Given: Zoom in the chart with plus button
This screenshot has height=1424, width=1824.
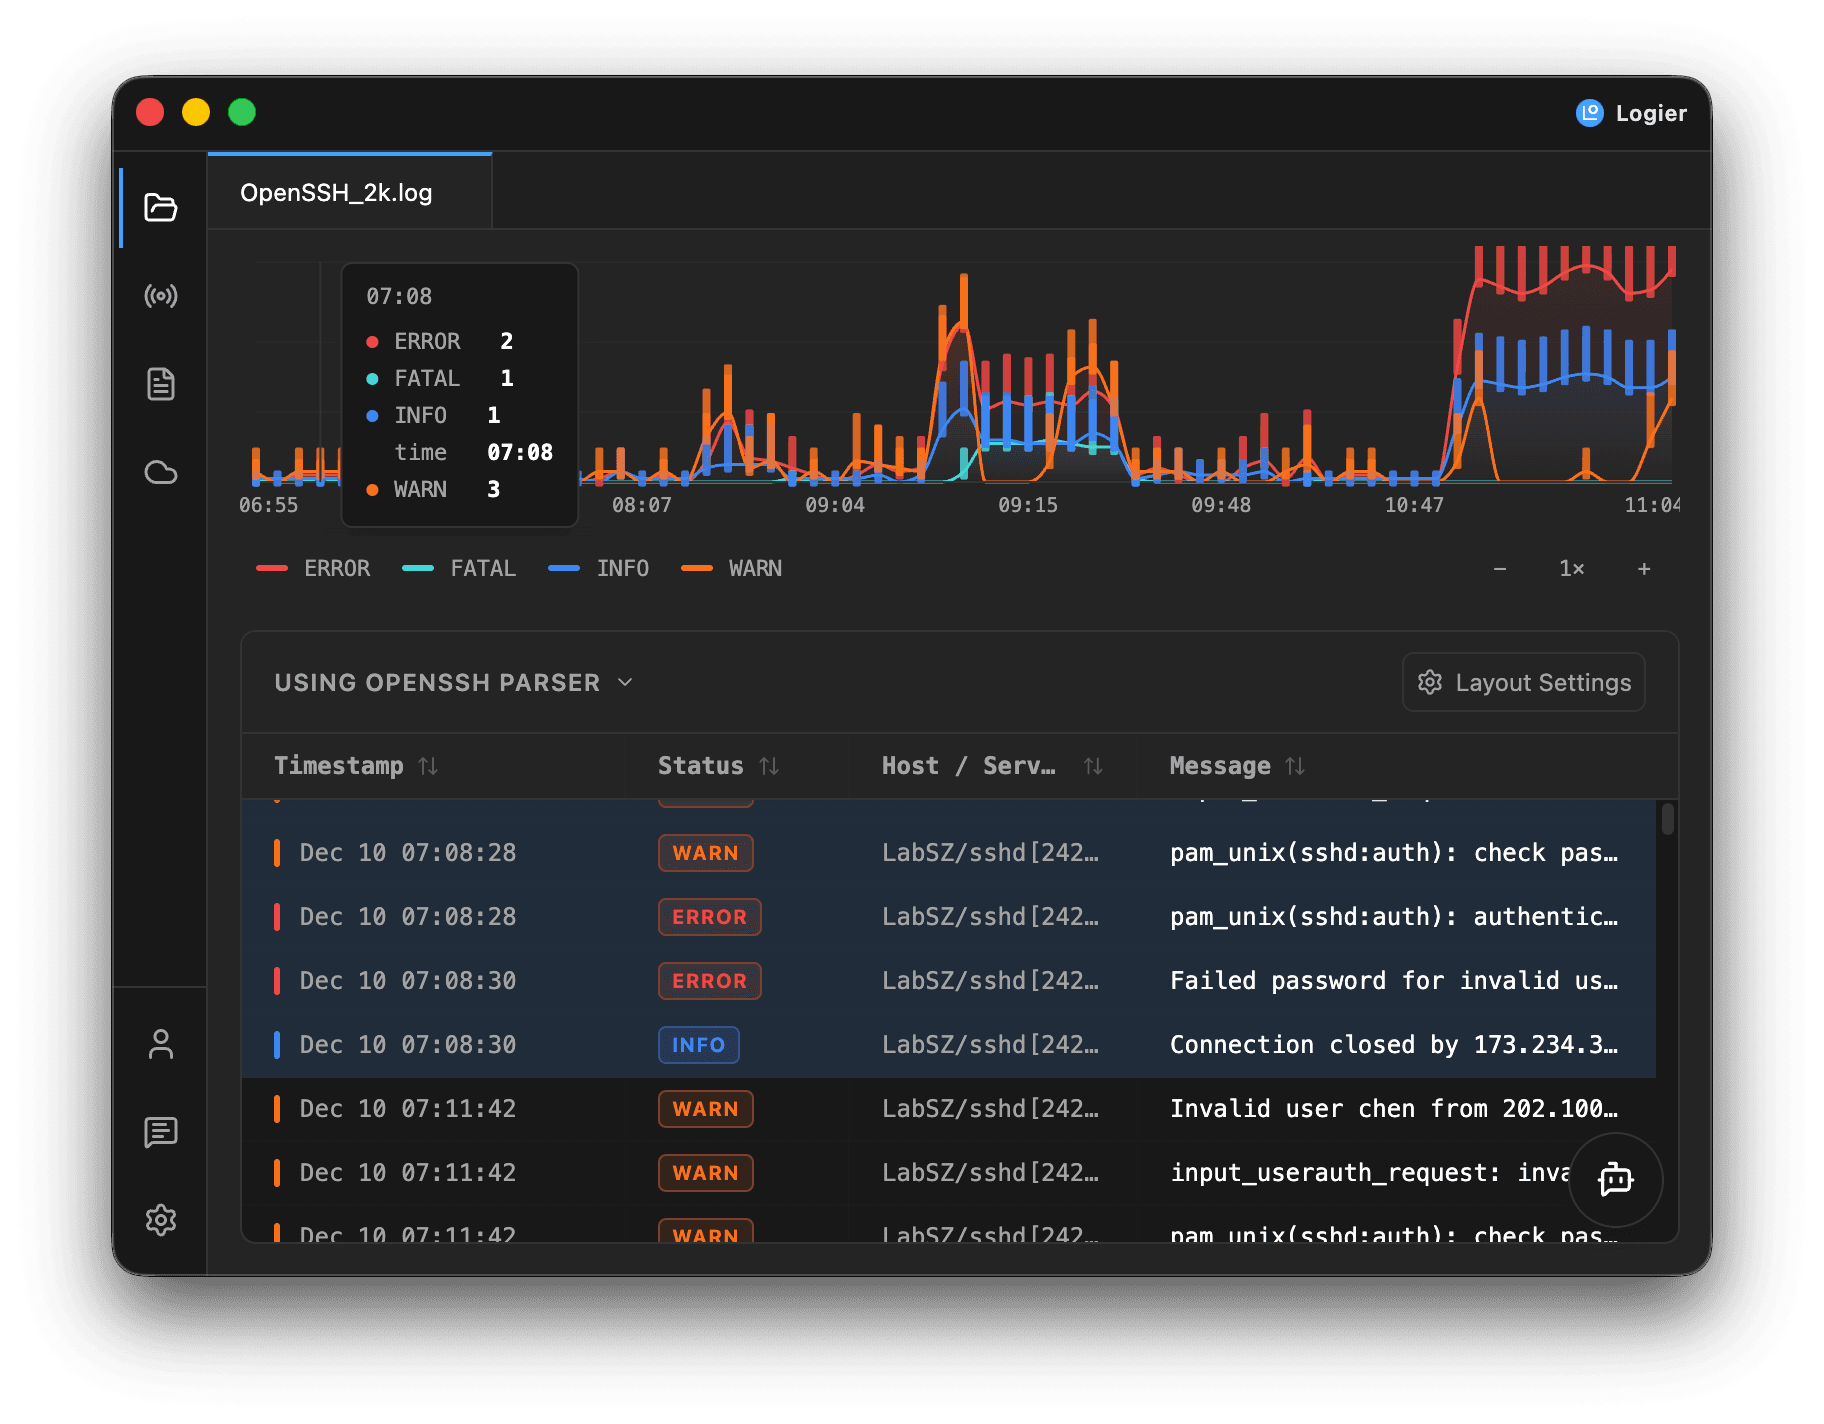Looking at the screenshot, I should point(1643,568).
